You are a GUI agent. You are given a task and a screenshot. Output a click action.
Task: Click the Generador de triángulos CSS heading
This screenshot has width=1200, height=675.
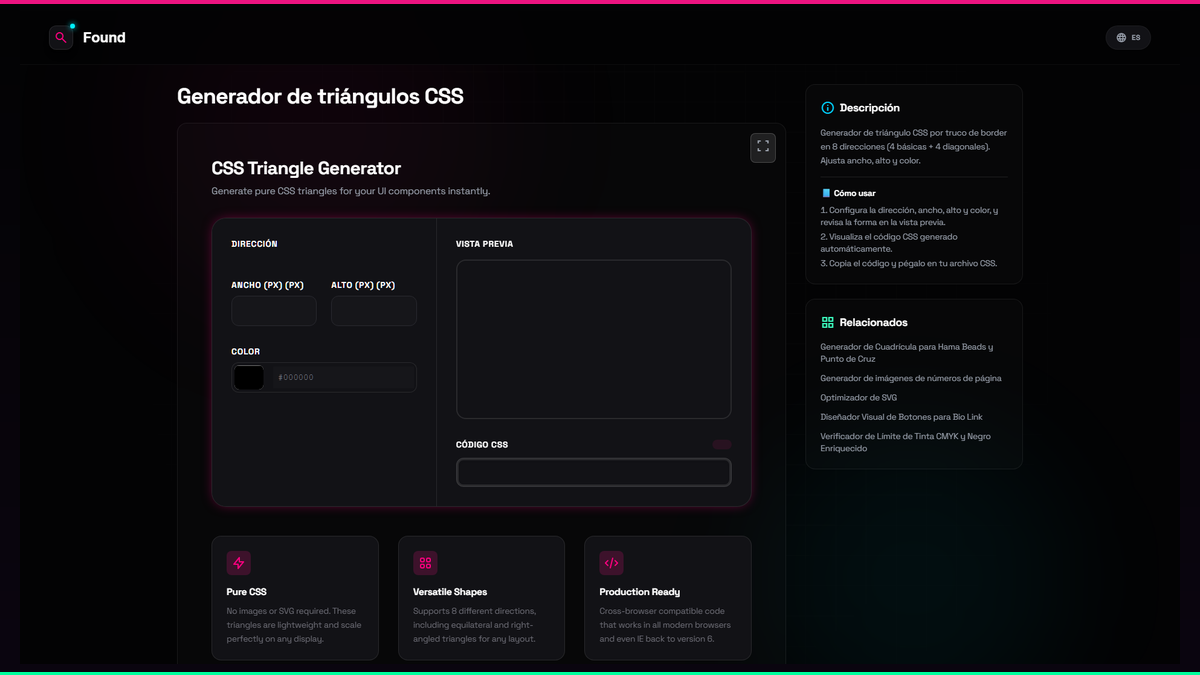pyautogui.click(x=320, y=97)
